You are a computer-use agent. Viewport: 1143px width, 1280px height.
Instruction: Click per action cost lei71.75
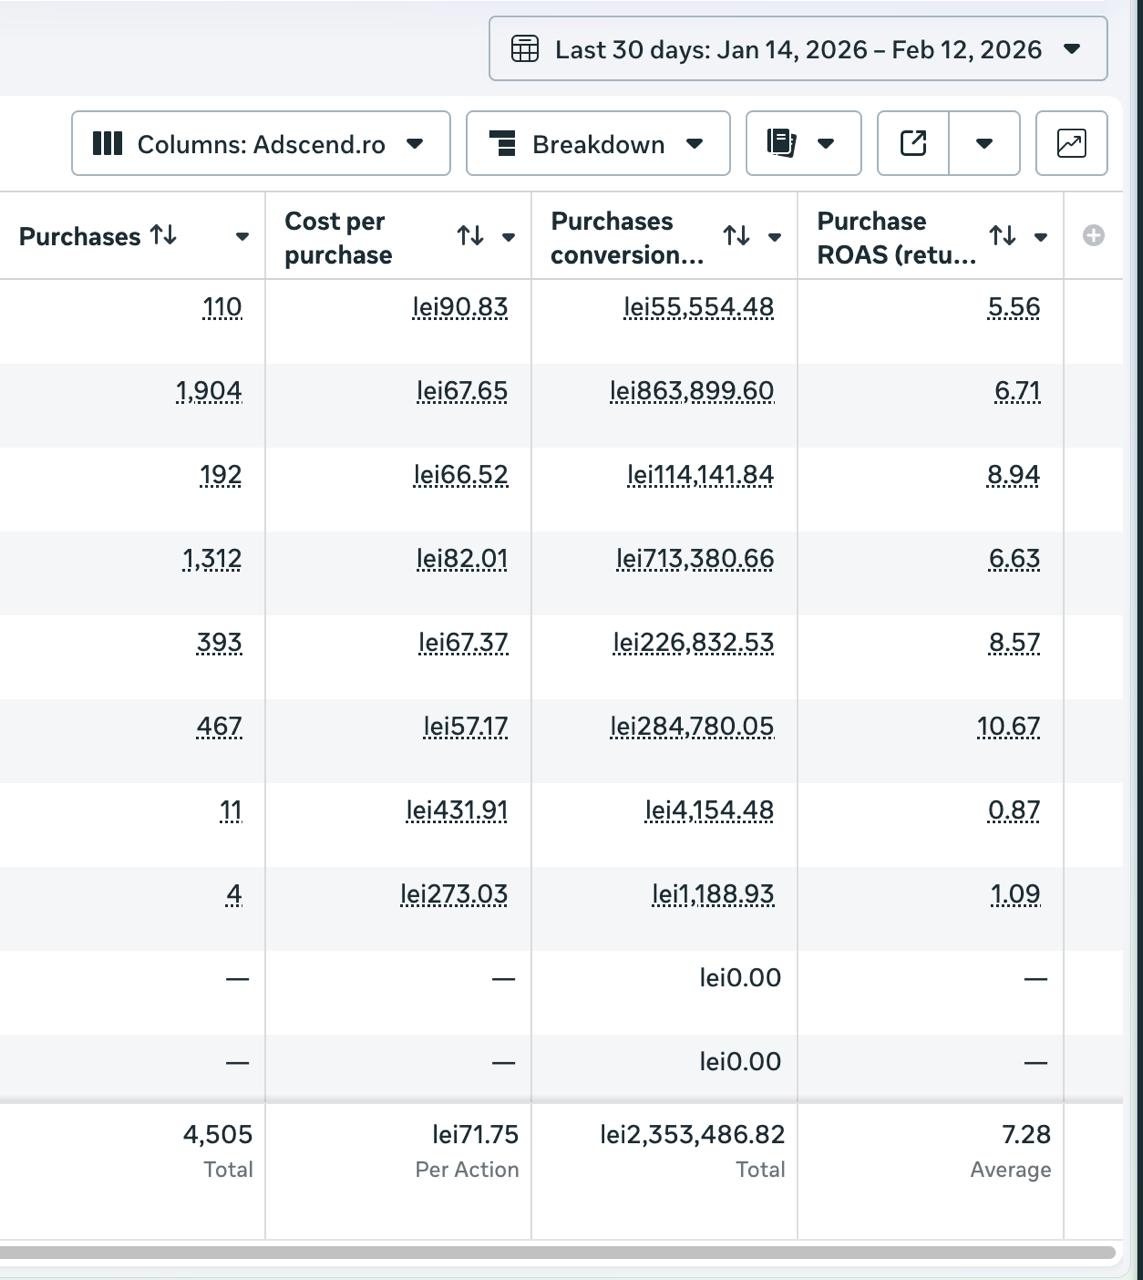pyautogui.click(x=475, y=1134)
